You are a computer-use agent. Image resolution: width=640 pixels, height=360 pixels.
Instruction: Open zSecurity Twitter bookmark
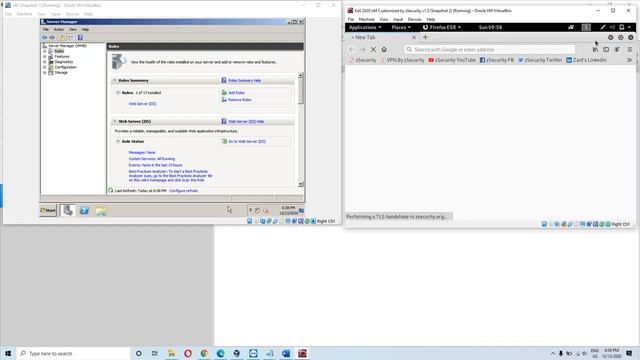(x=540, y=60)
